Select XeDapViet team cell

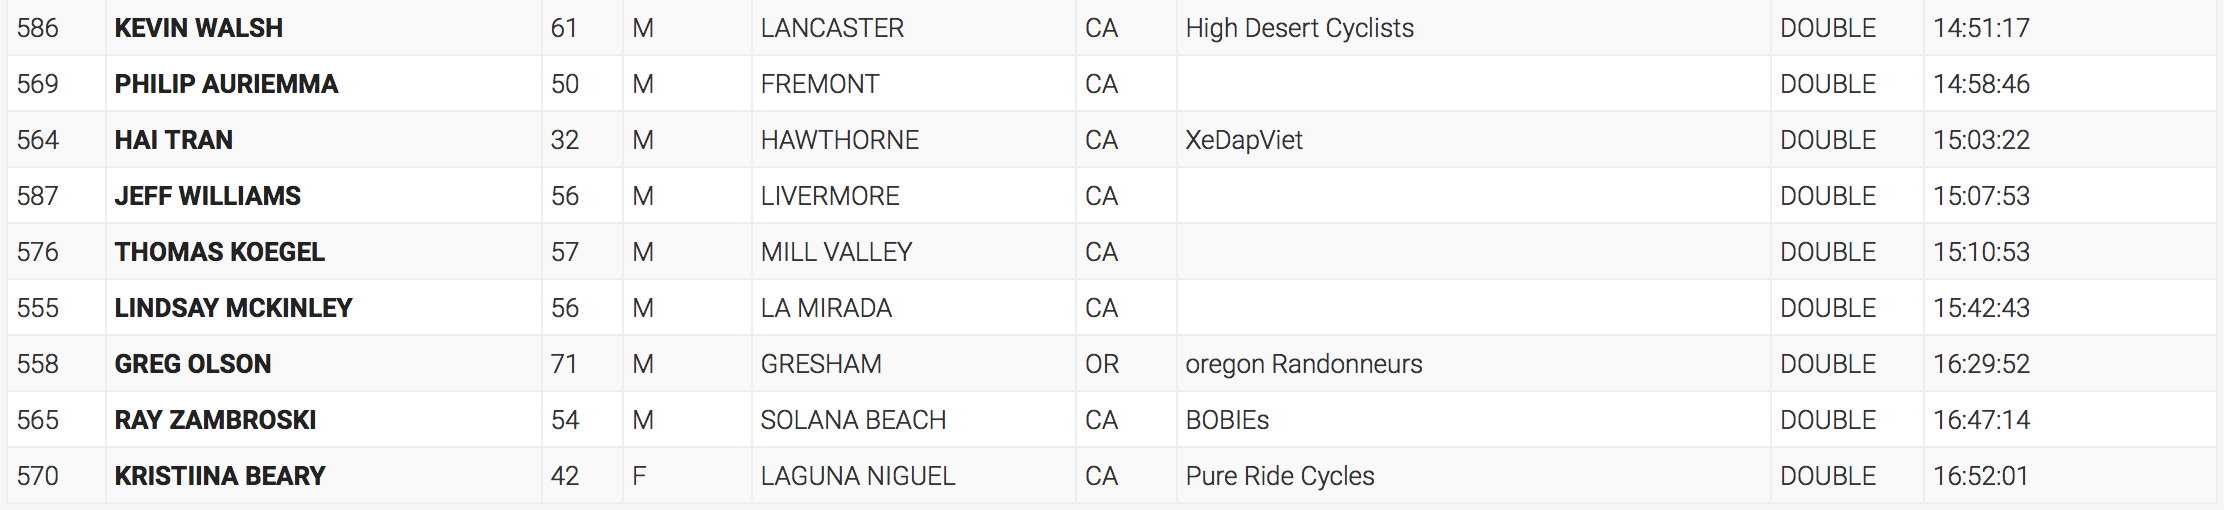tap(1243, 140)
